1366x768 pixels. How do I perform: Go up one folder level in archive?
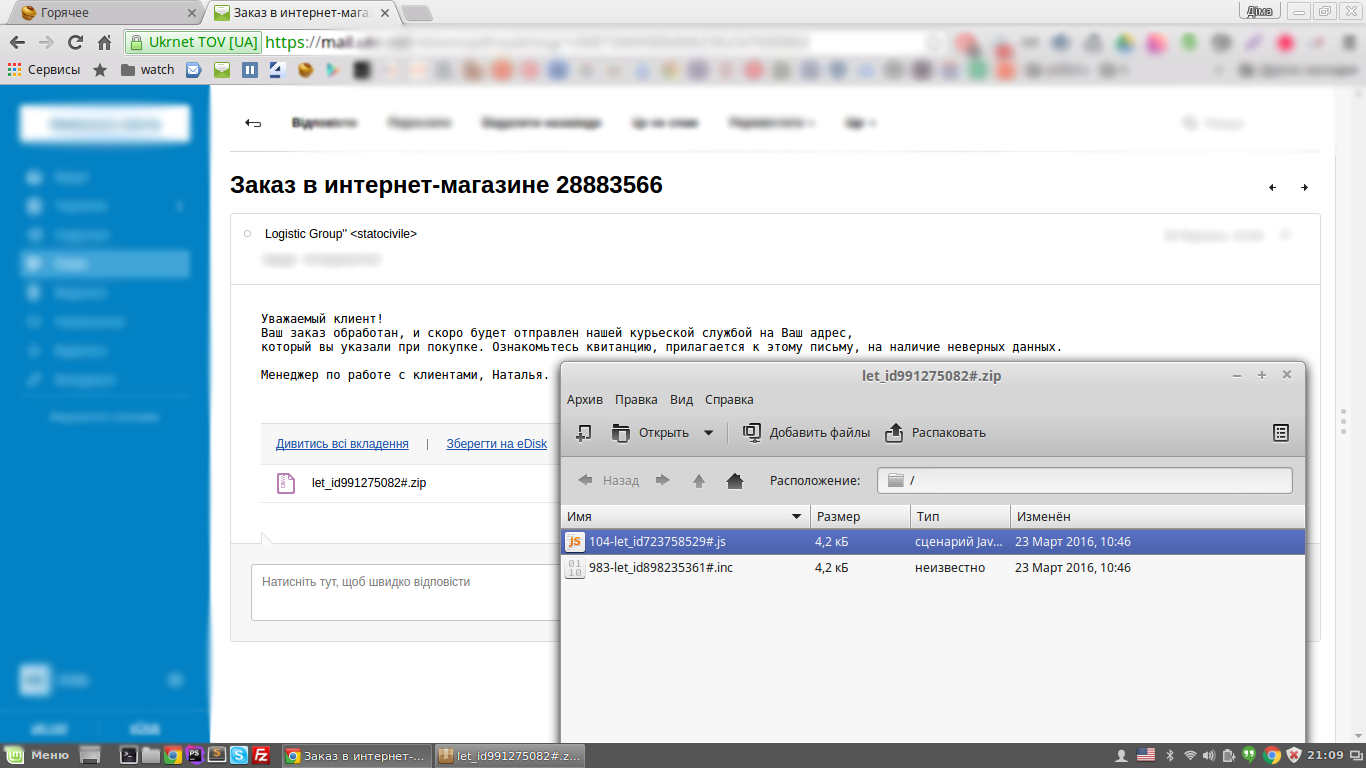[x=699, y=481]
